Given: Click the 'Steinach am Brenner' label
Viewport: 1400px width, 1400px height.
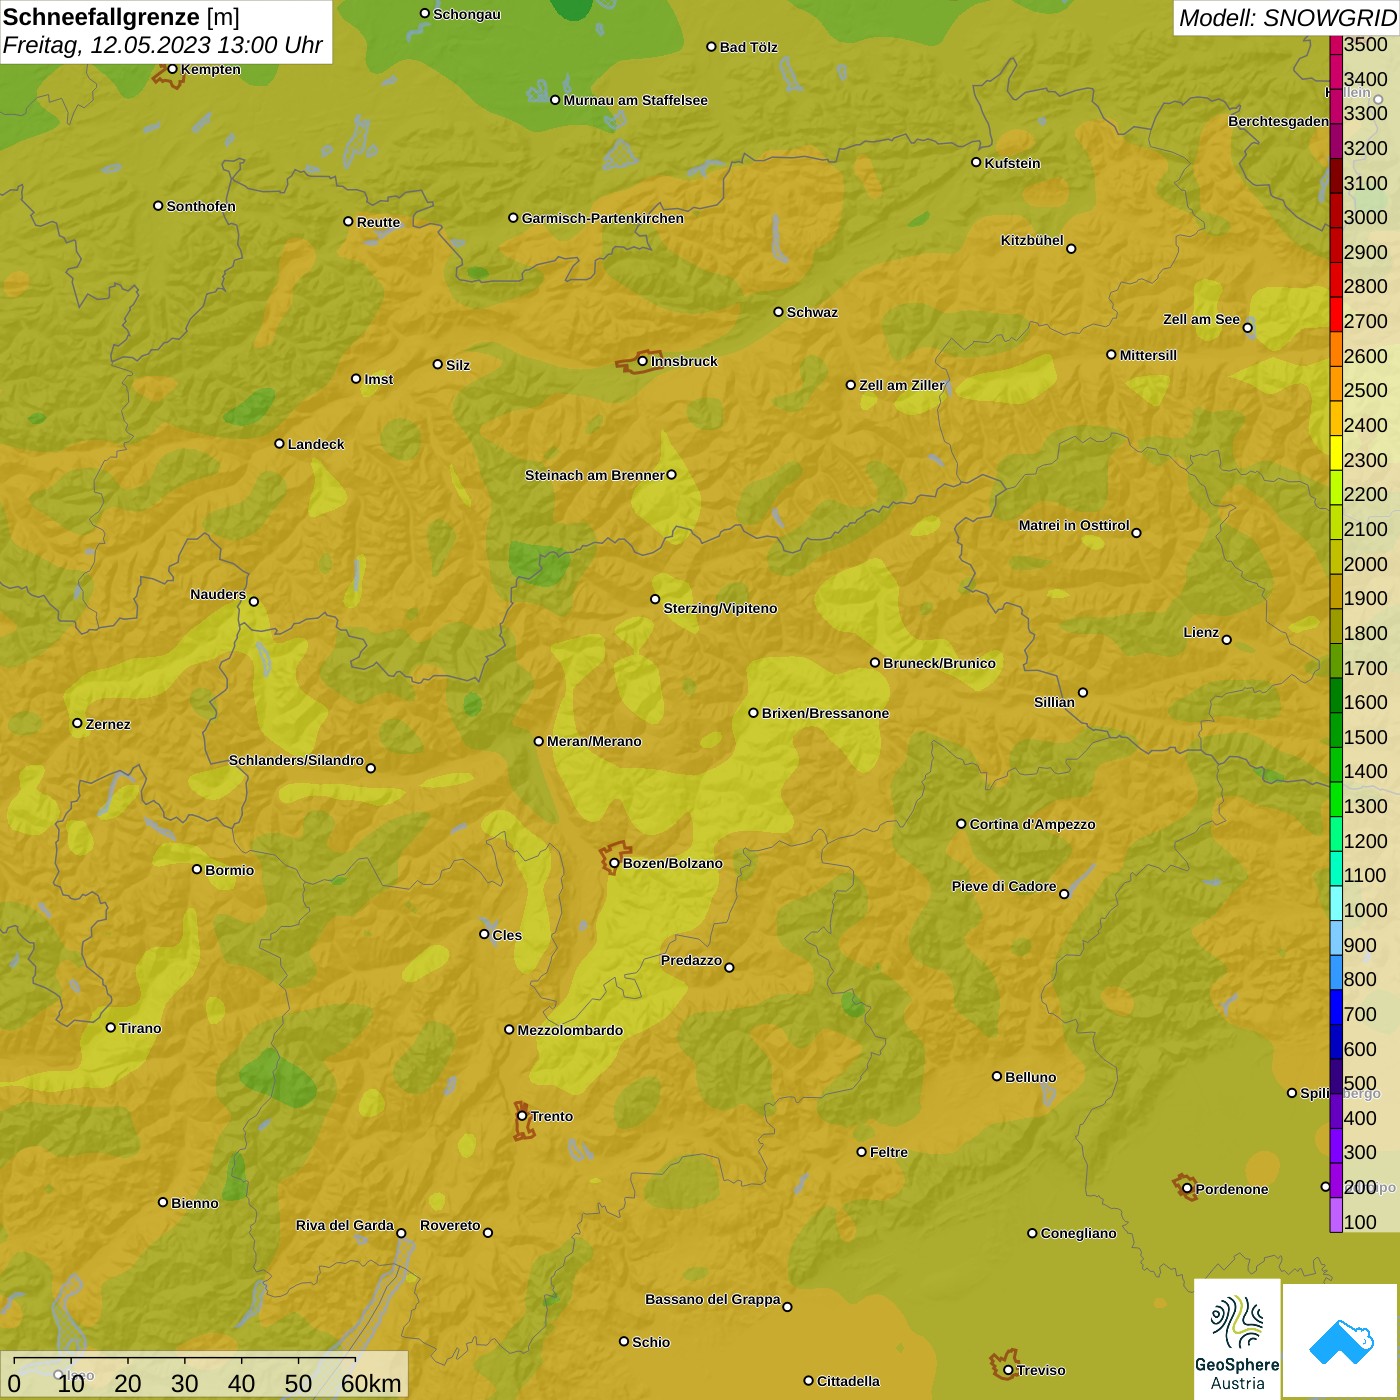Looking at the screenshot, I should (594, 475).
